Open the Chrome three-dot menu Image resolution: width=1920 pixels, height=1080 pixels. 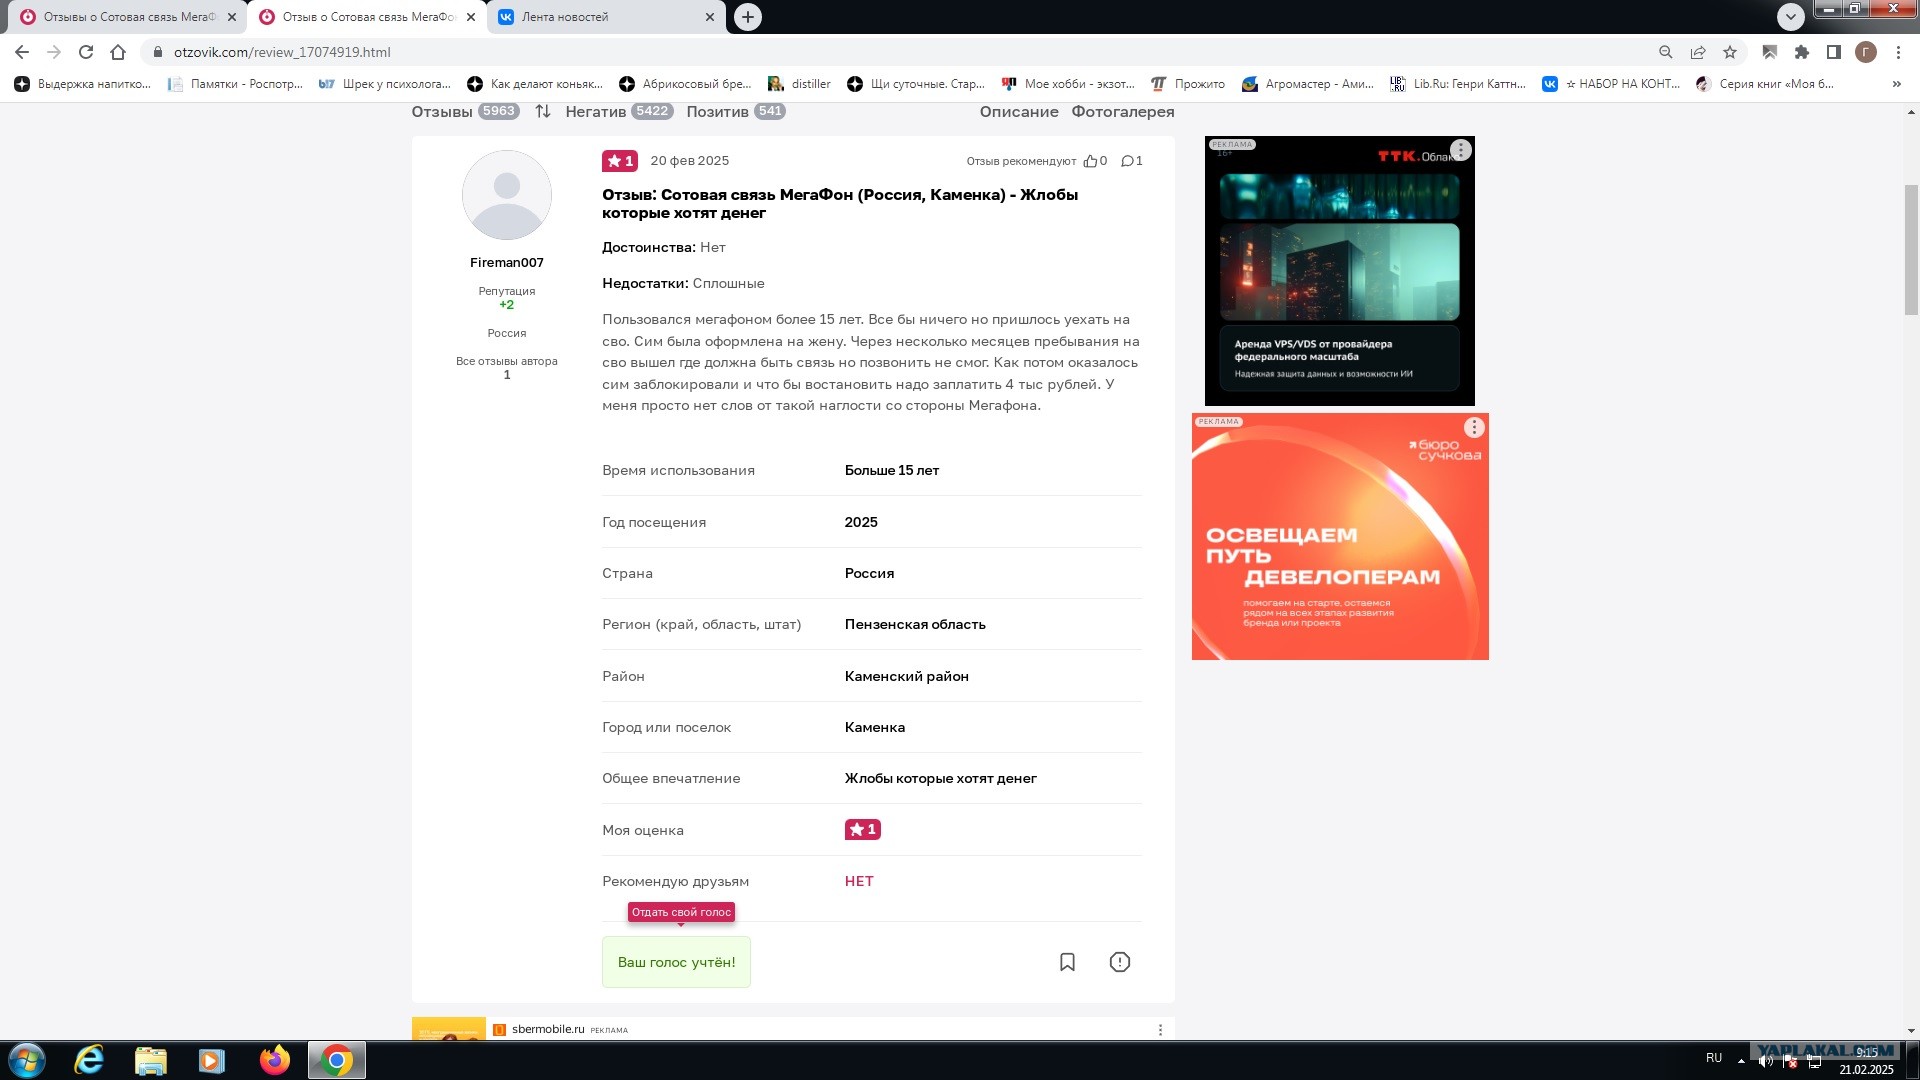click(x=1898, y=52)
